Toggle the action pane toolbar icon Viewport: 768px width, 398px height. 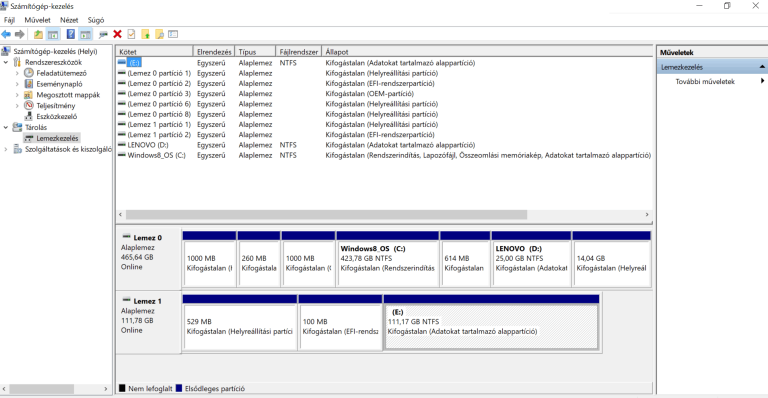click(x=85, y=34)
